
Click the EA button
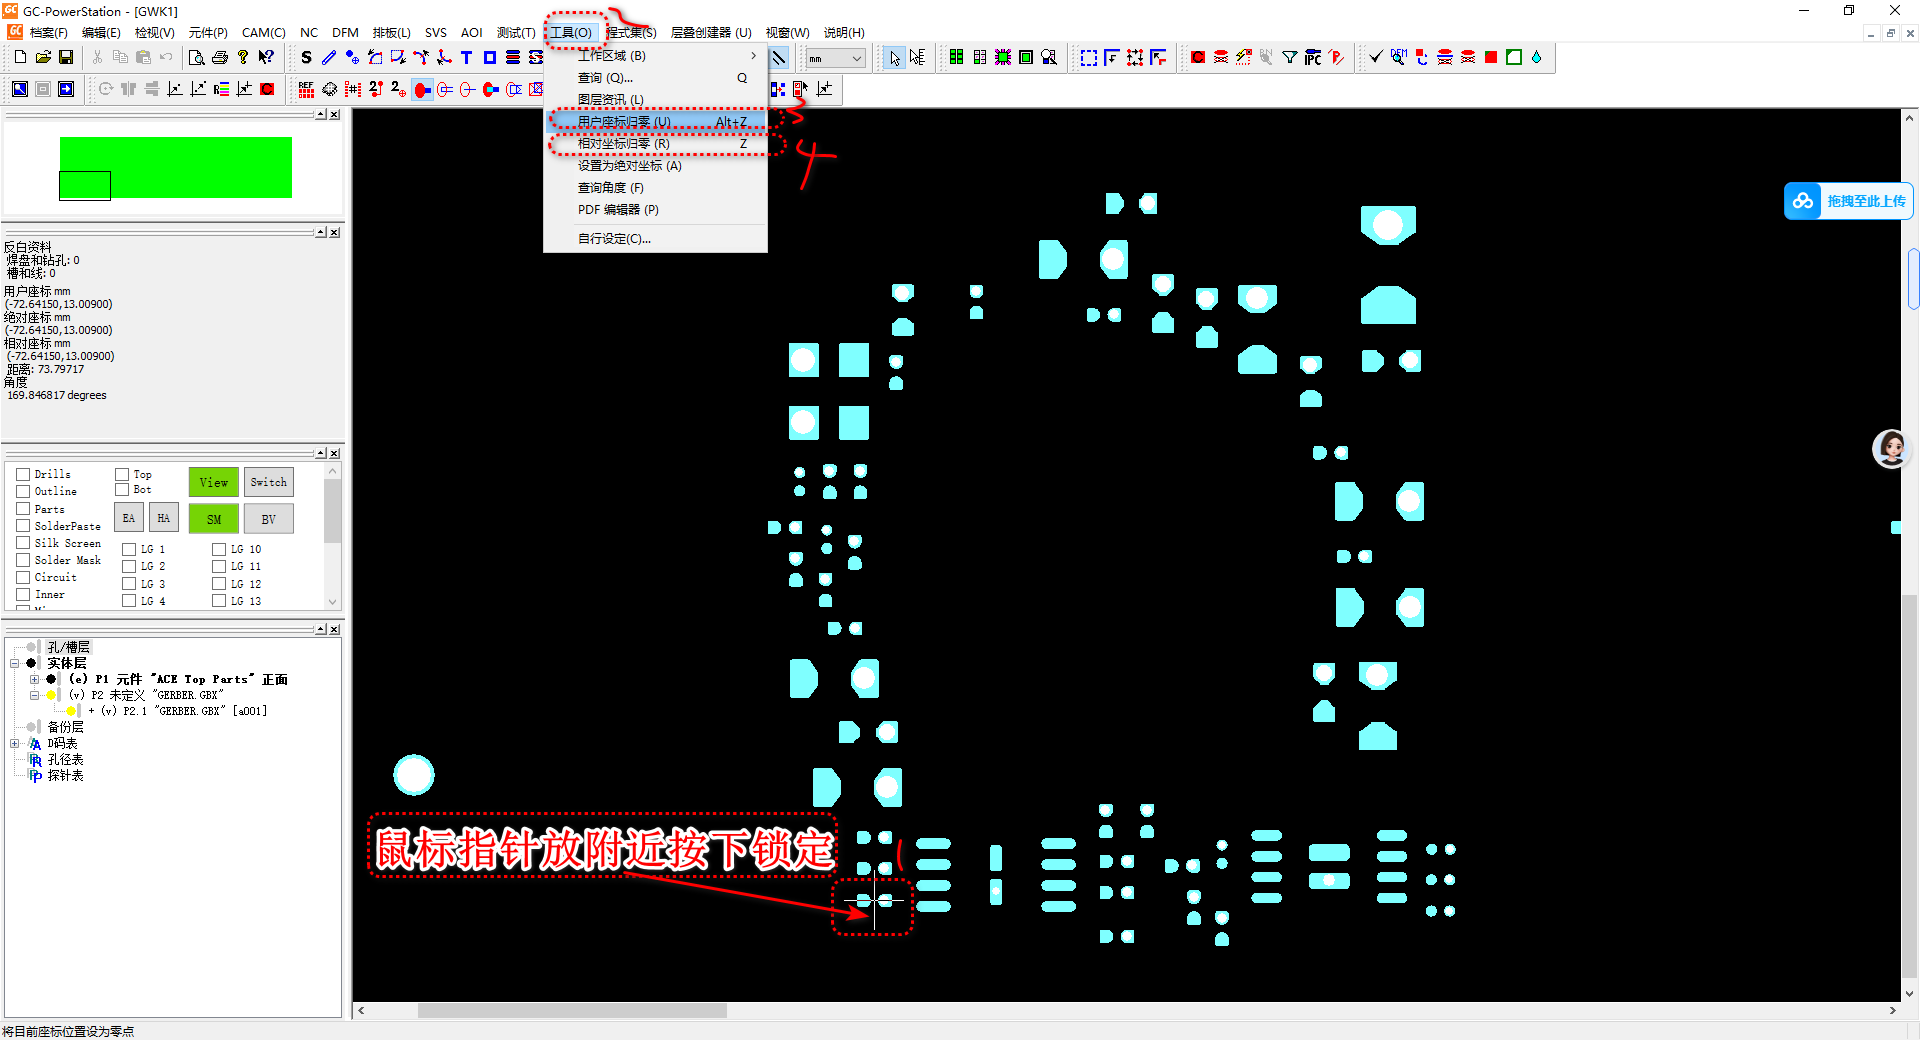point(129,518)
